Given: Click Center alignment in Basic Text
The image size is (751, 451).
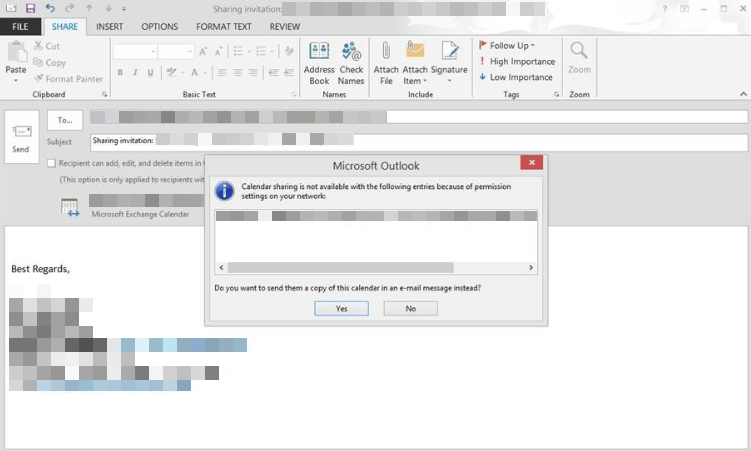Looking at the screenshot, I should point(238,72).
